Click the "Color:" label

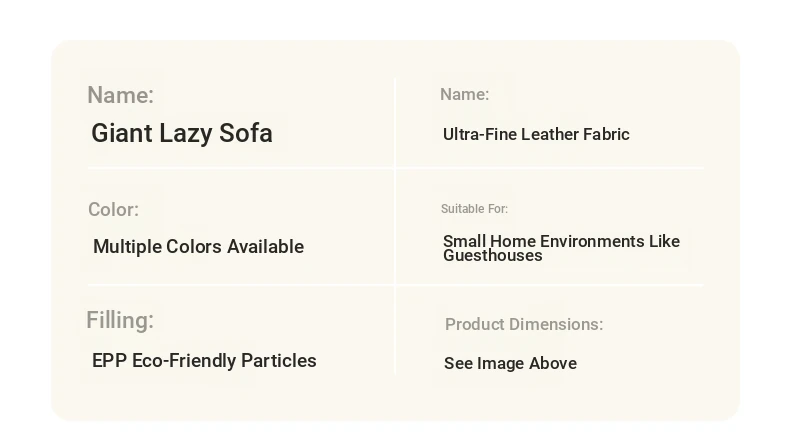click(113, 210)
